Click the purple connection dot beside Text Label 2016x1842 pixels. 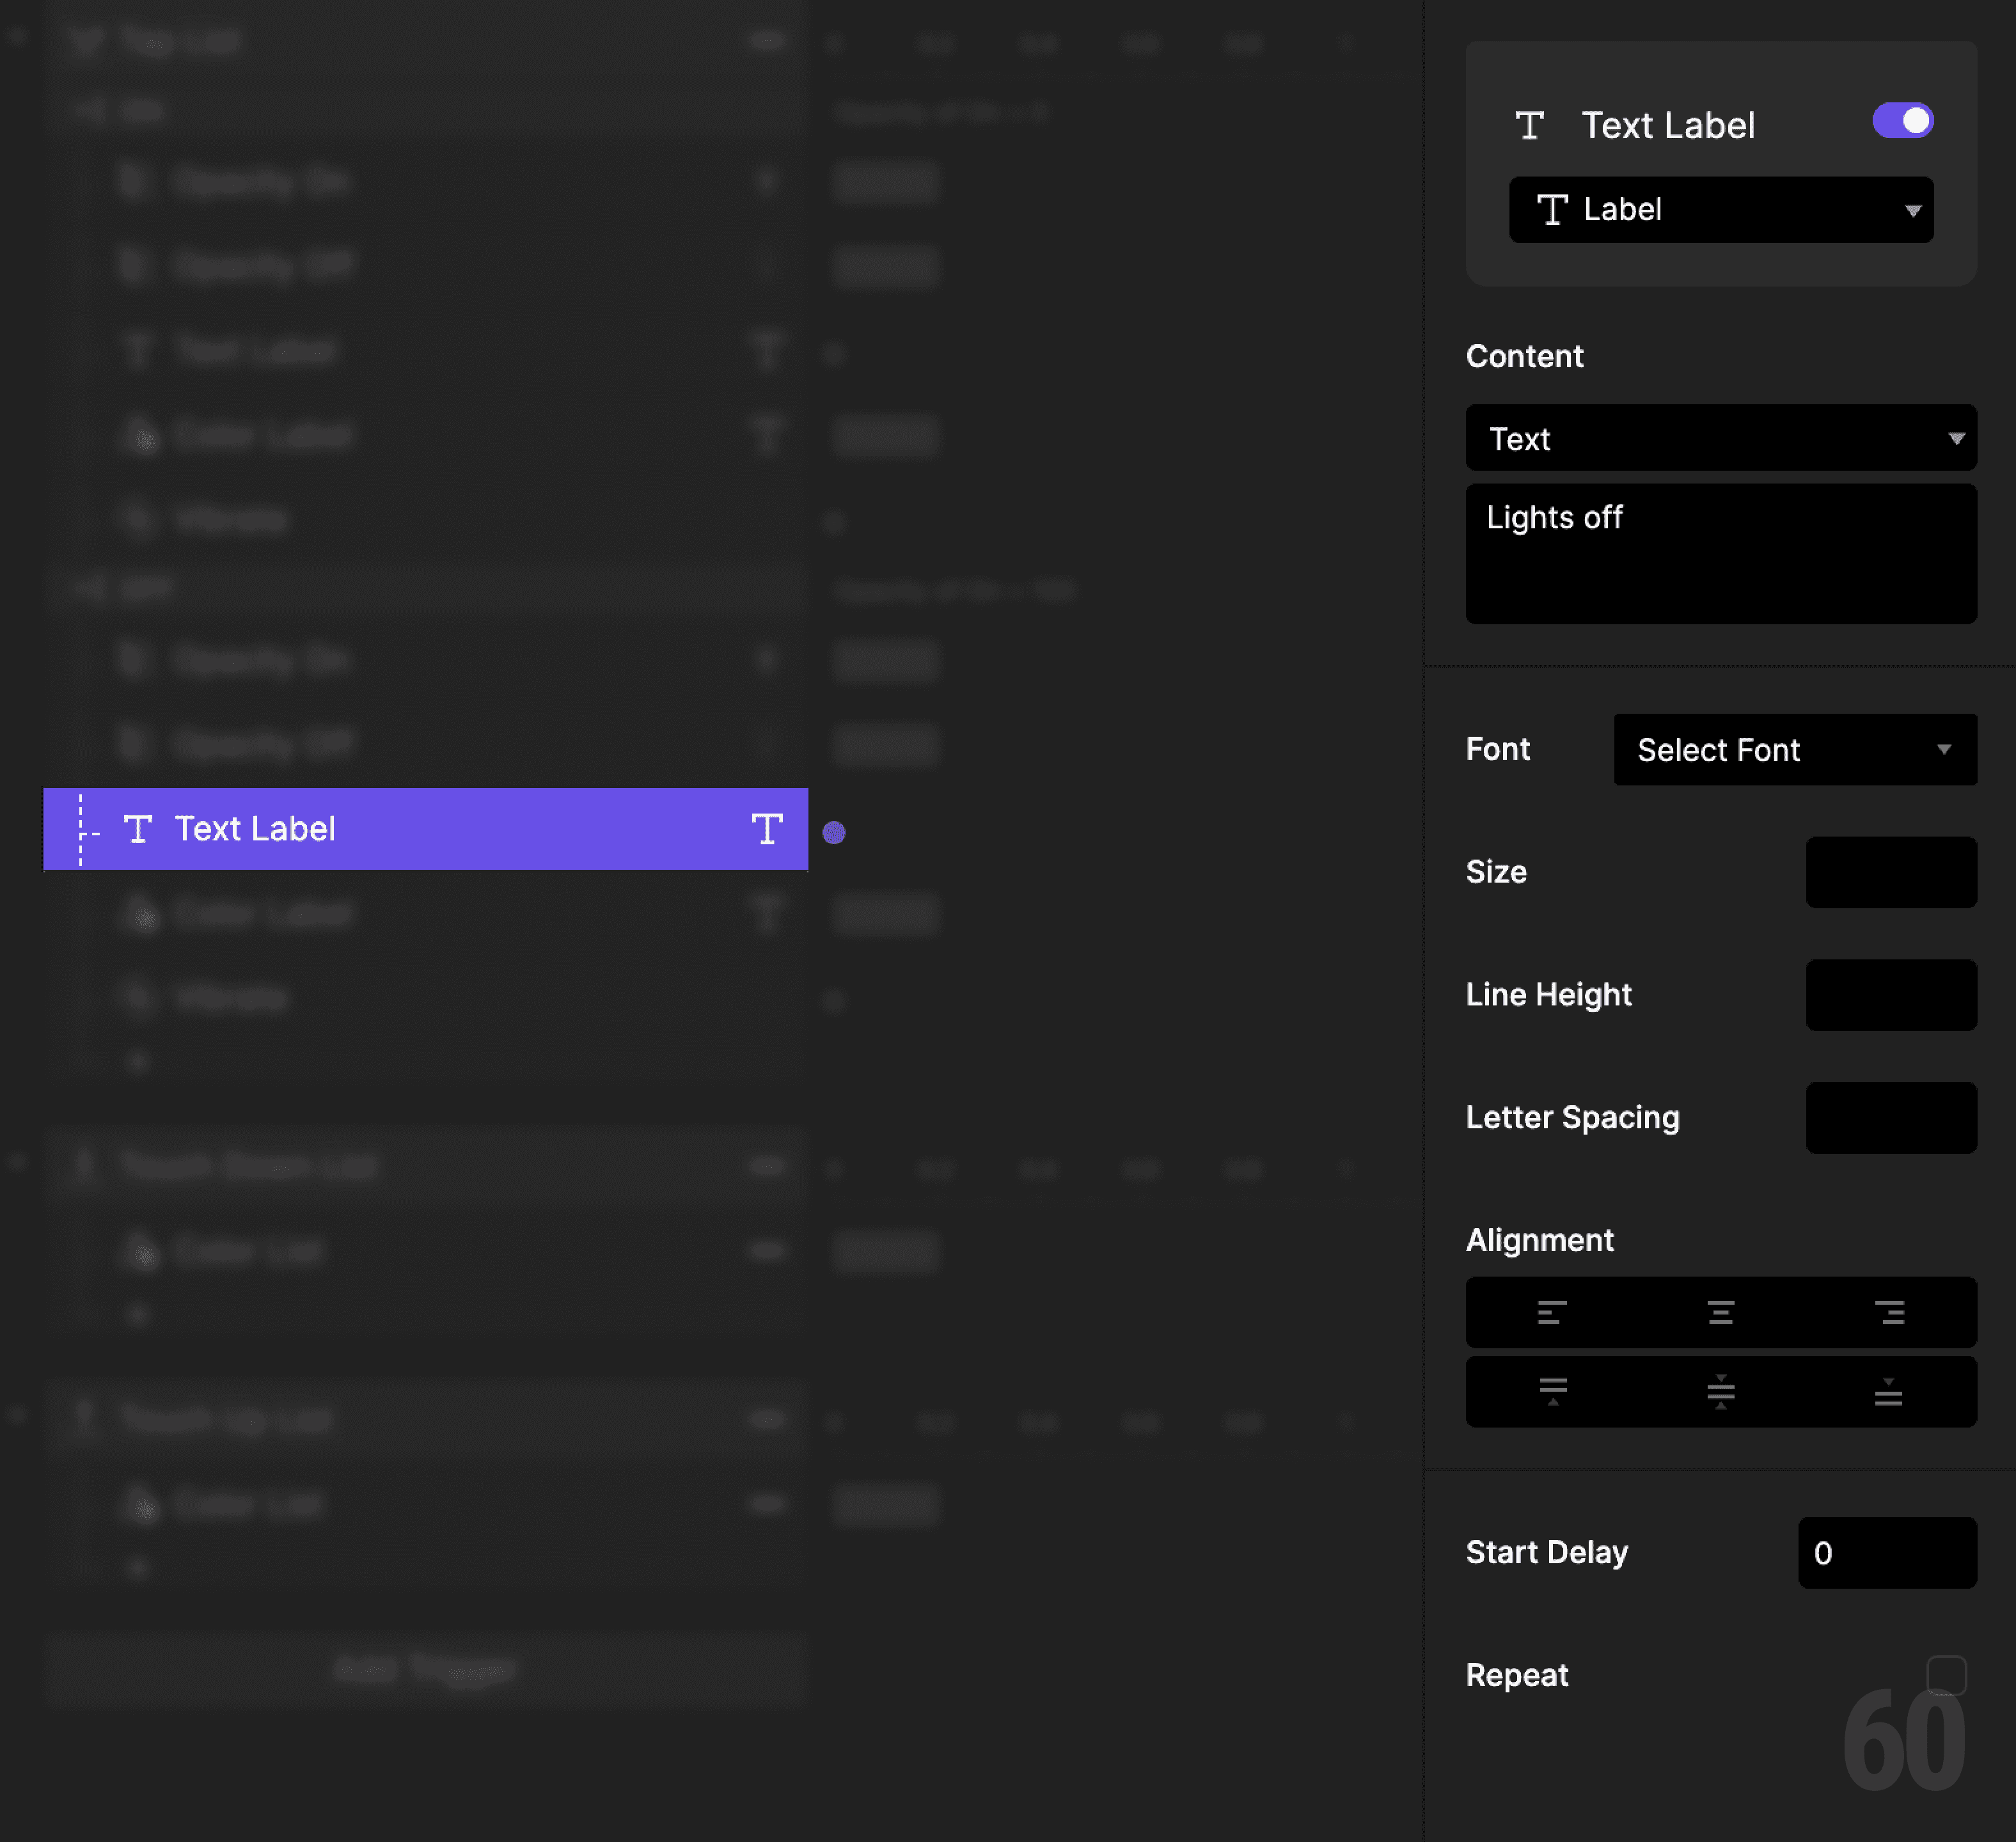(833, 831)
